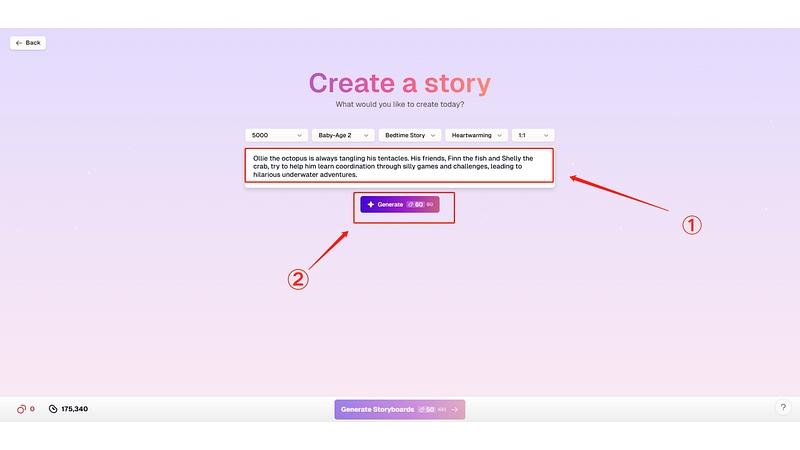Click the sparkle icon on Generate
Screen dimensions: 800x450
[371, 204]
